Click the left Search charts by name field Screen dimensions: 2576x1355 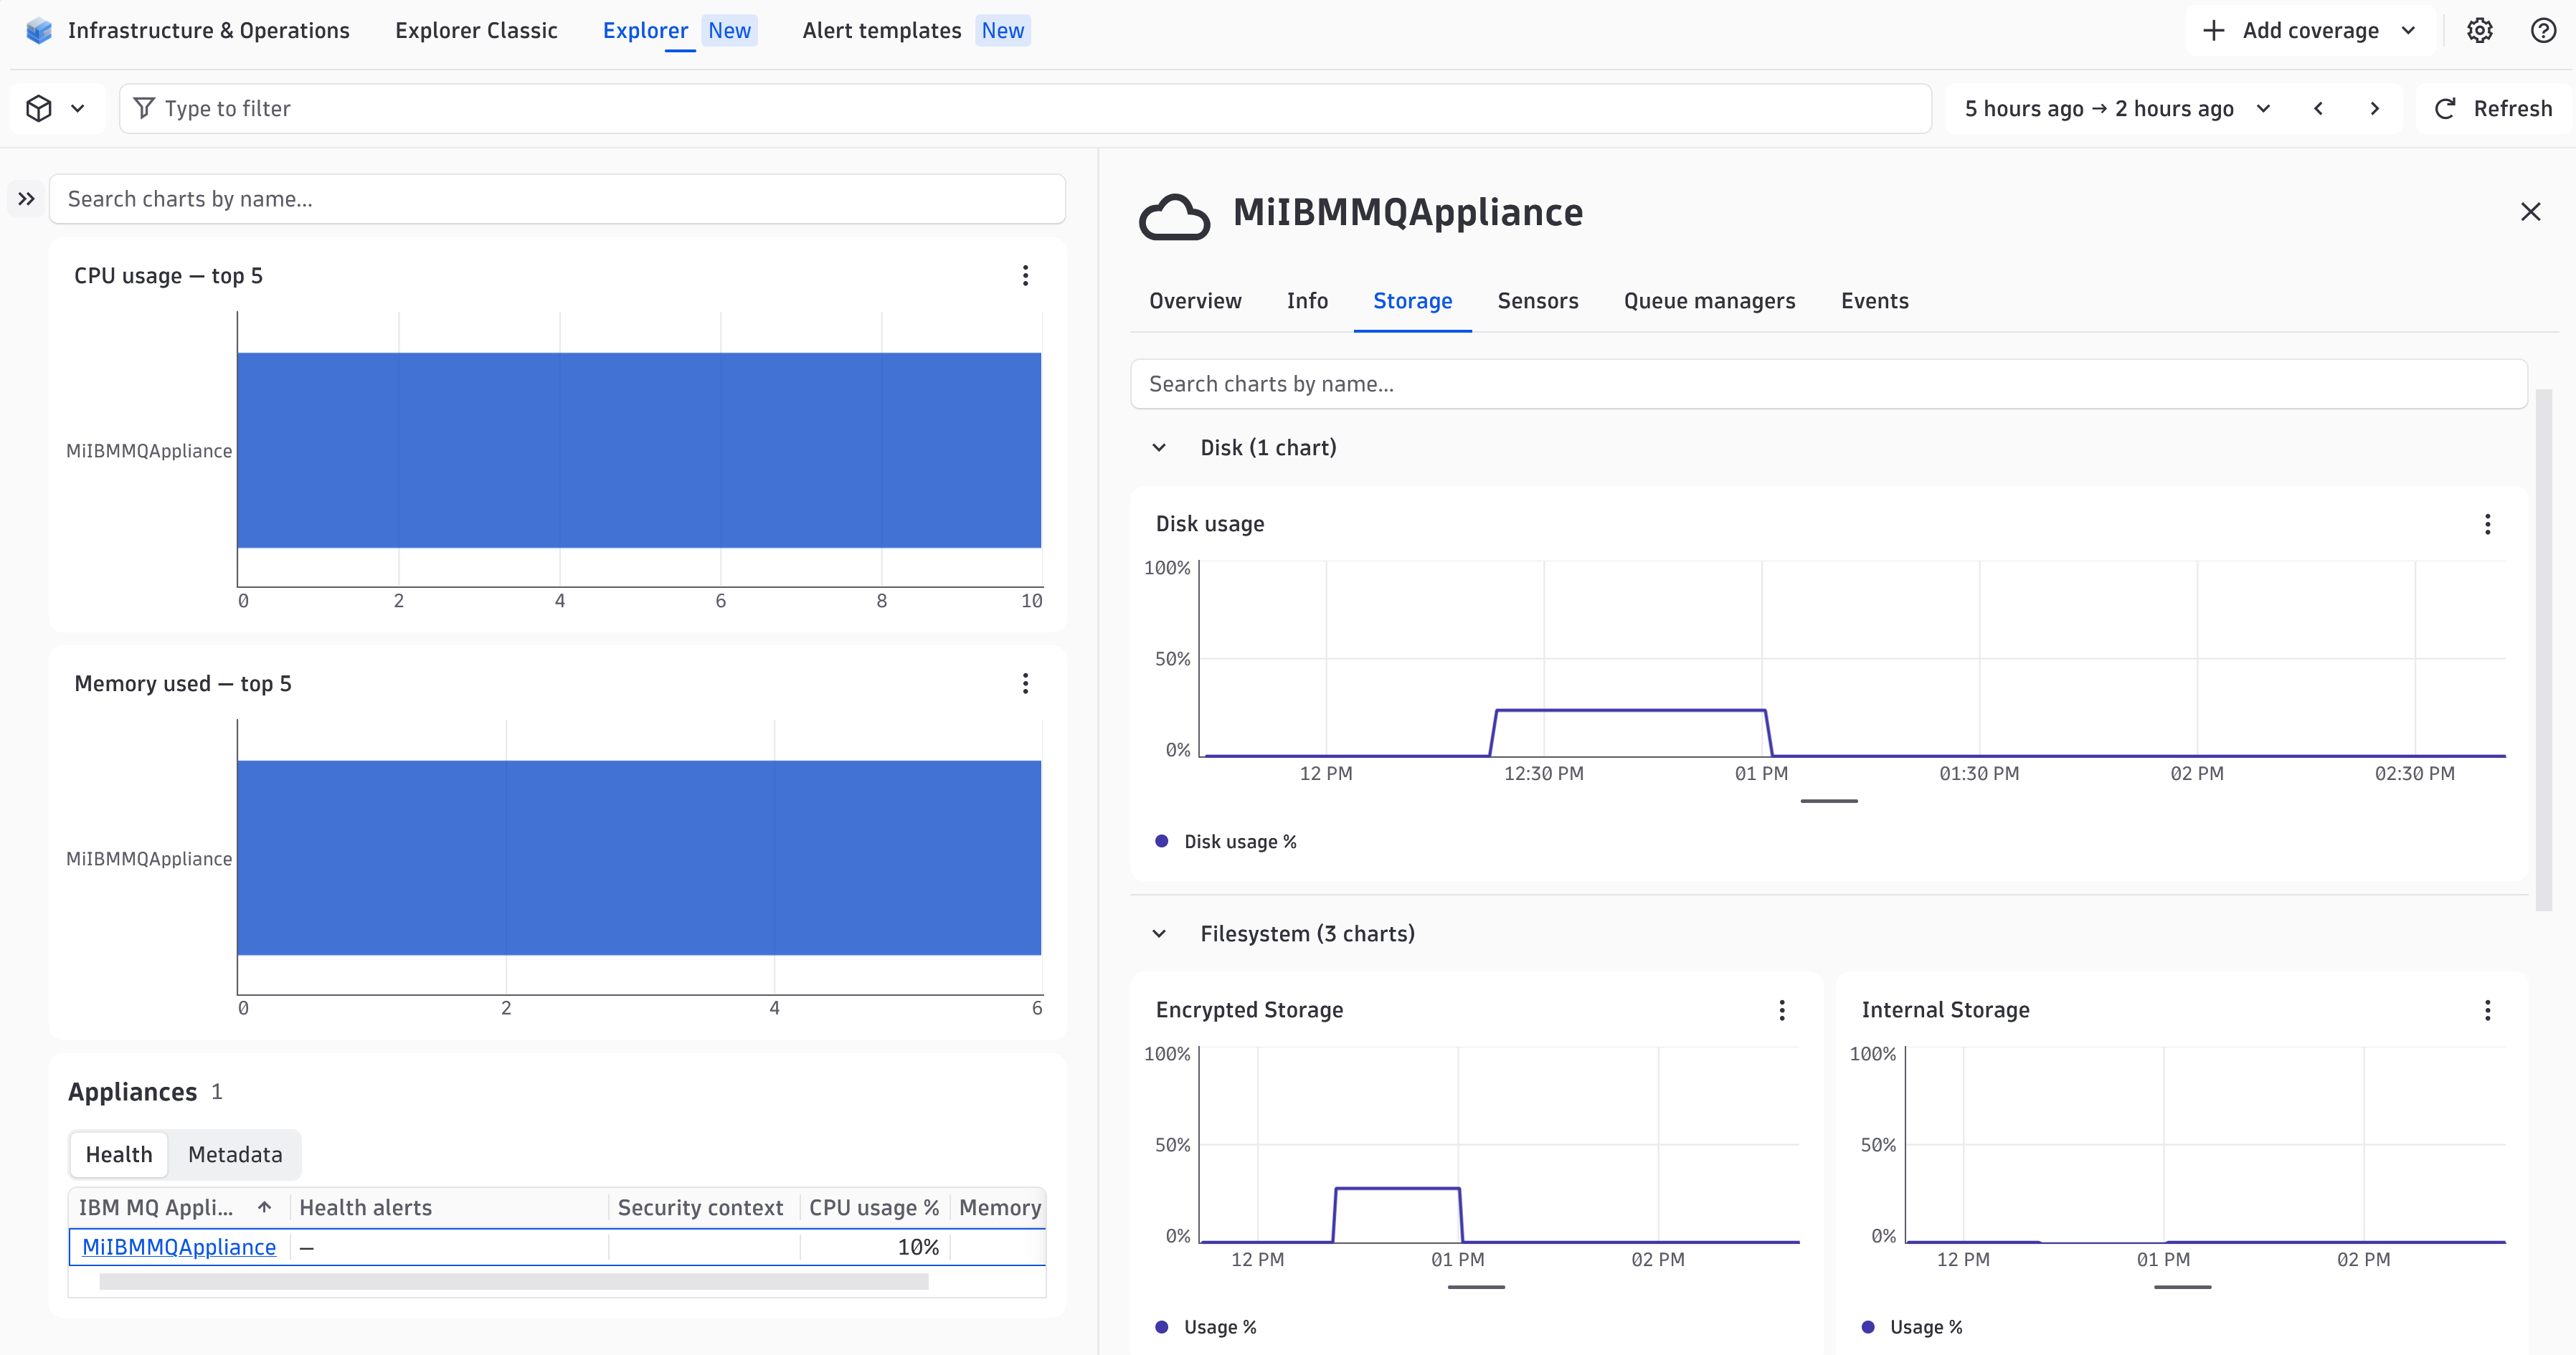tap(557, 199)
